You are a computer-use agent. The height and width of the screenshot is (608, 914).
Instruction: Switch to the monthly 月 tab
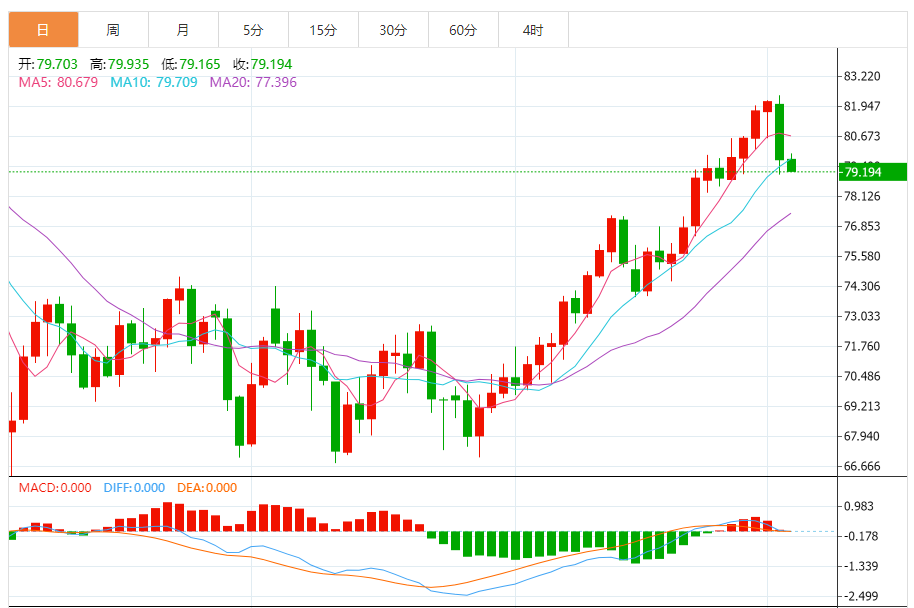click(x=183, y=30)
